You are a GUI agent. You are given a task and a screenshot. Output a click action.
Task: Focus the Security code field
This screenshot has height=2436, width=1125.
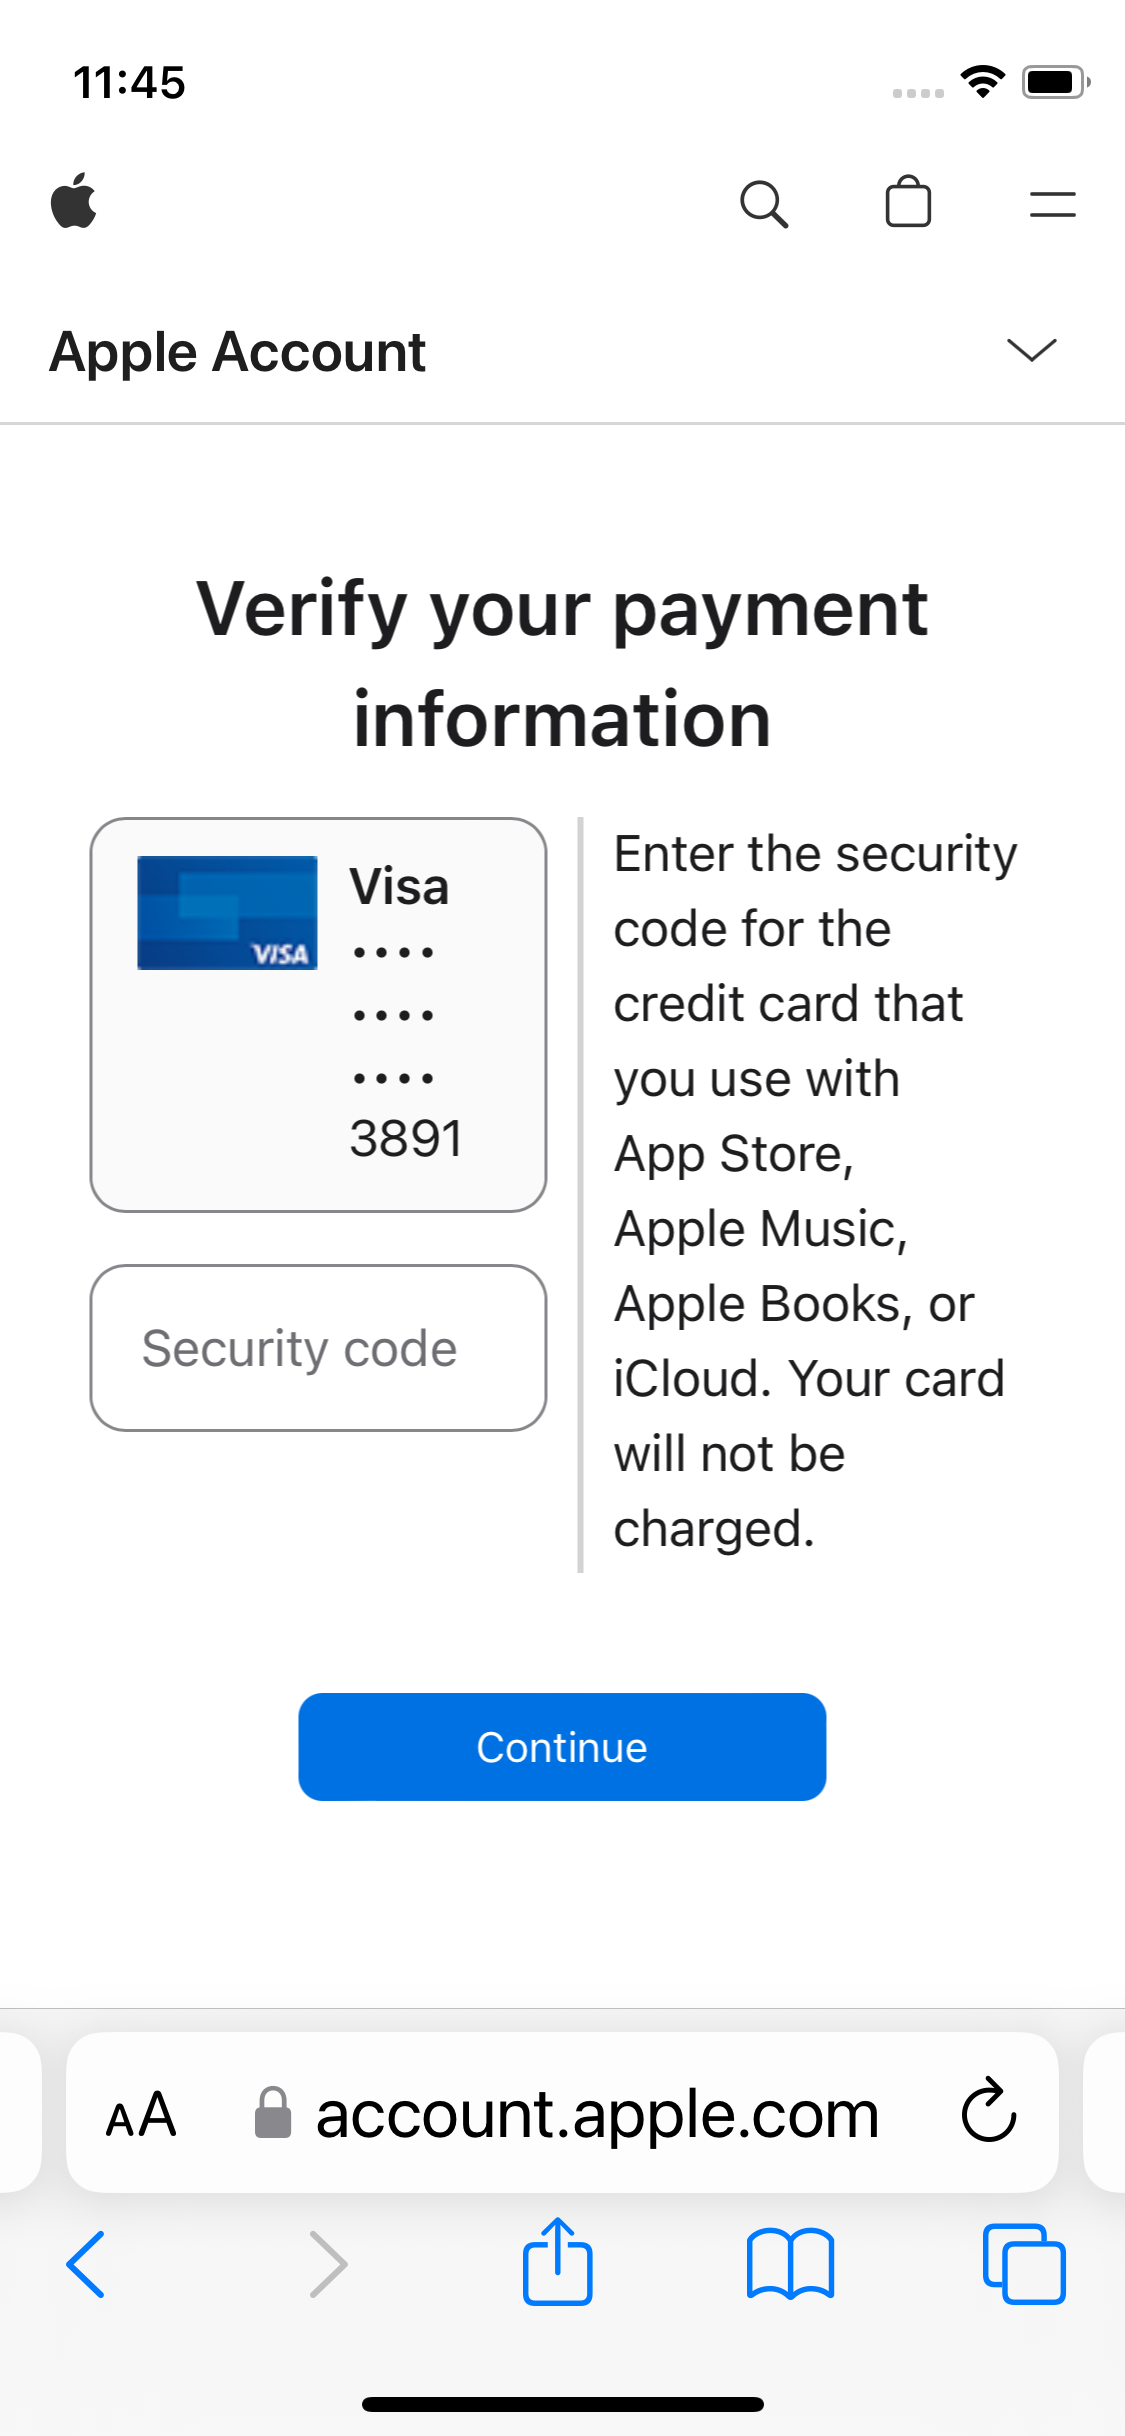pos(318,1348)
